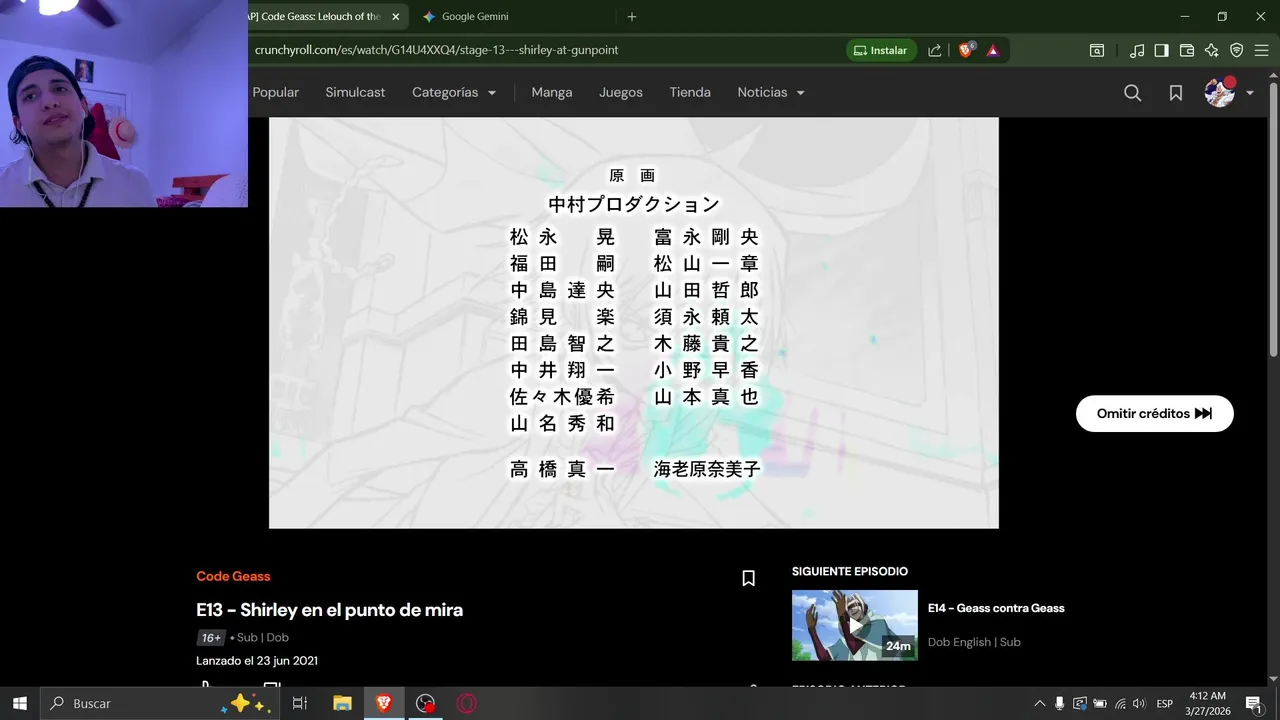Click the Instalar app button in address bar
Image resolution: width=1280 pixels, height=720 pixels.
881,50
